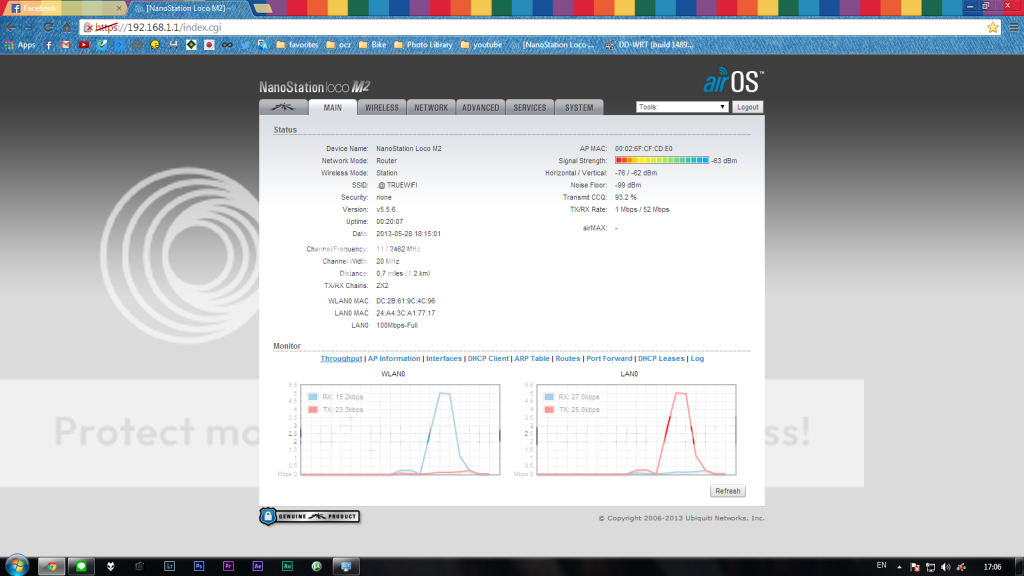Screen dimensions: 1024x576
Task: Click the Refresh button
Action: [x=728, y=491]
